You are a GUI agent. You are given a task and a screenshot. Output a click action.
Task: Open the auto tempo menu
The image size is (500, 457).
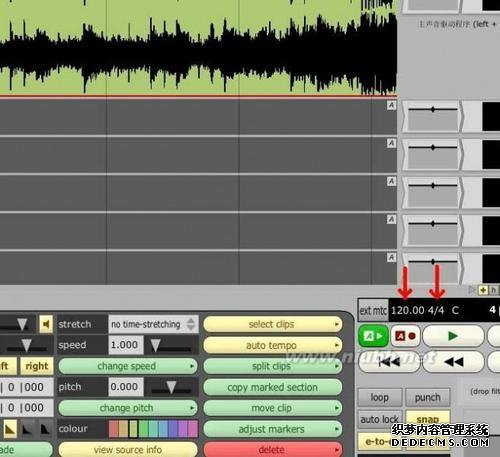point(273,345)
